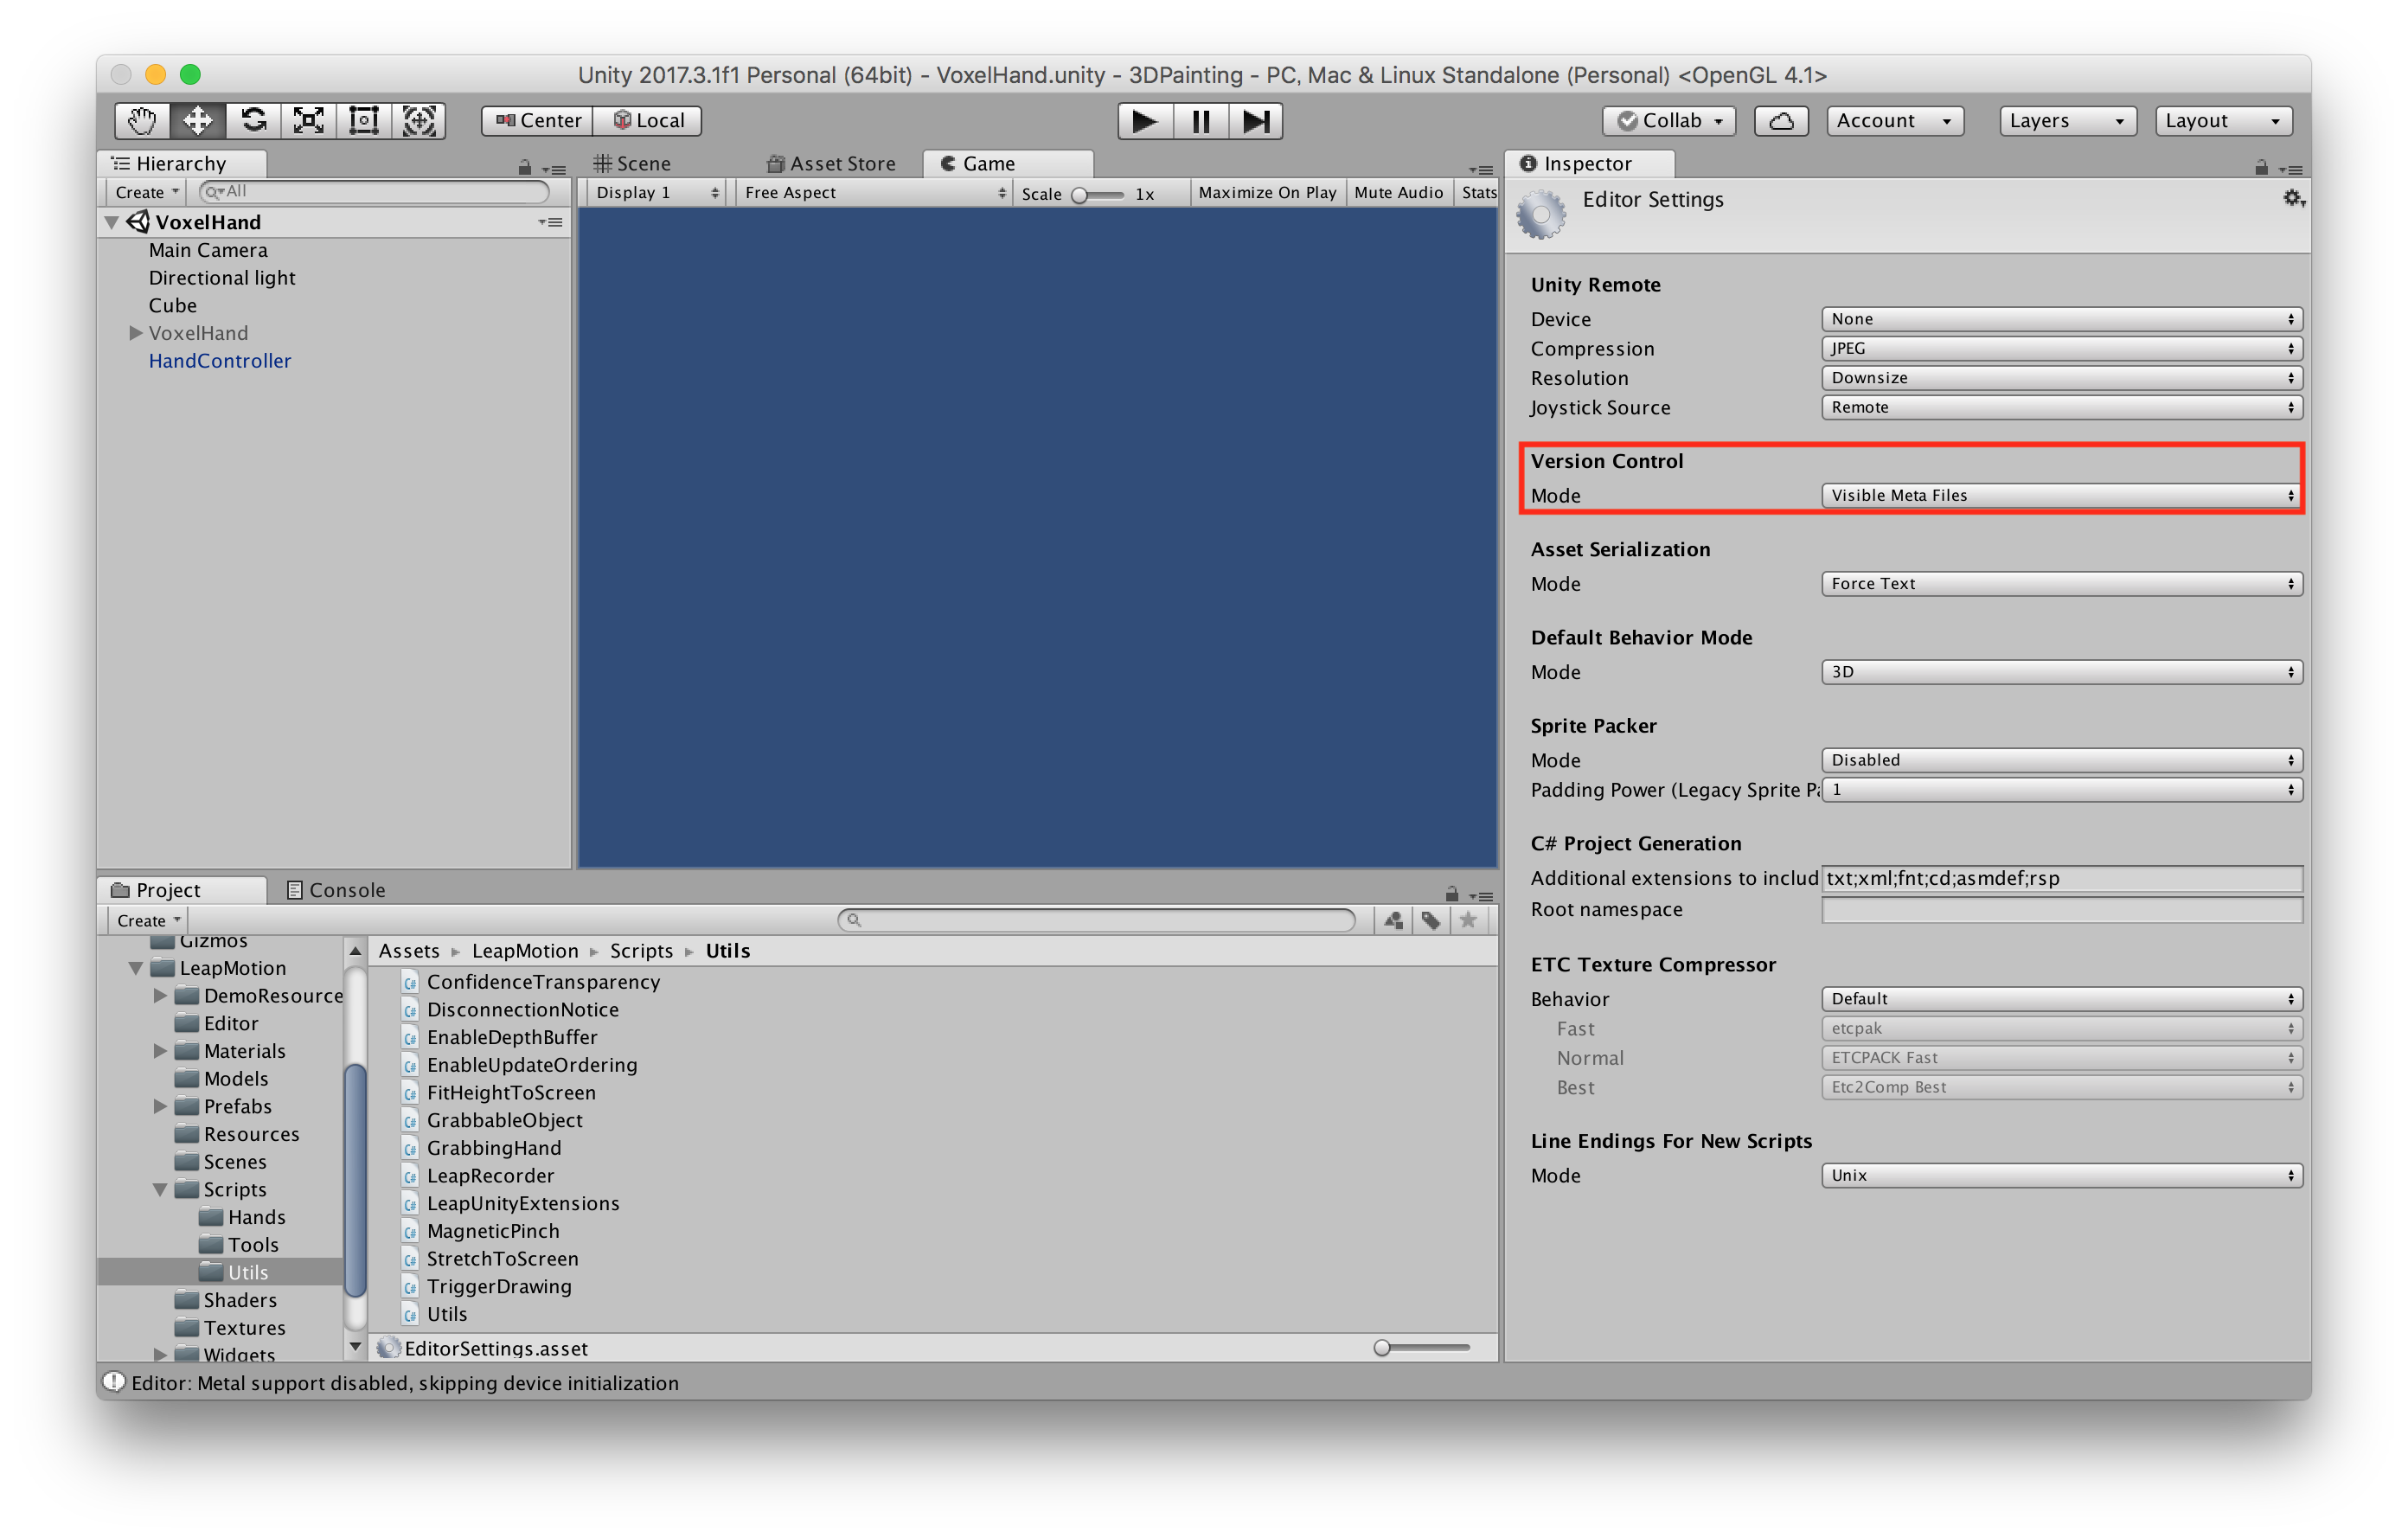Step forward one frame
Screen dimensions: 2408x1538
(x=1255, y=121)
